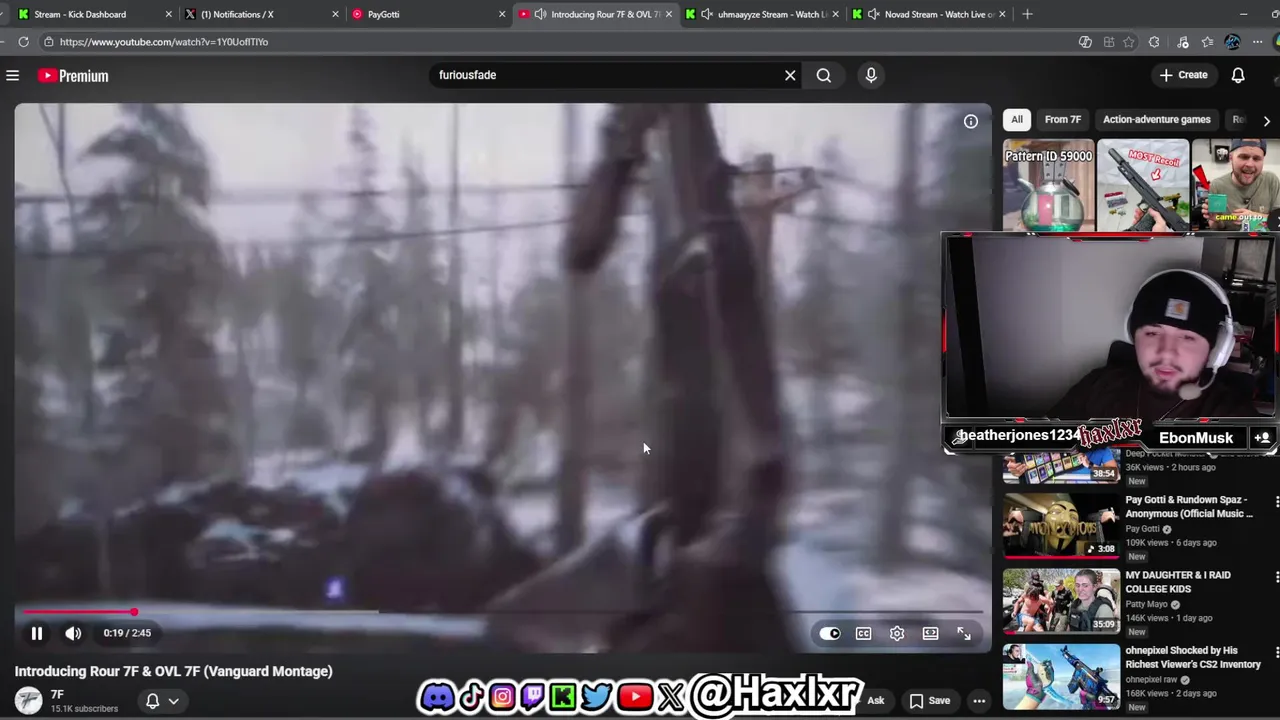Image resolution: width=1280 pixels, height=720 pixels.
Task: Open the browser settings and more menu
Action: coord(1257,42)
